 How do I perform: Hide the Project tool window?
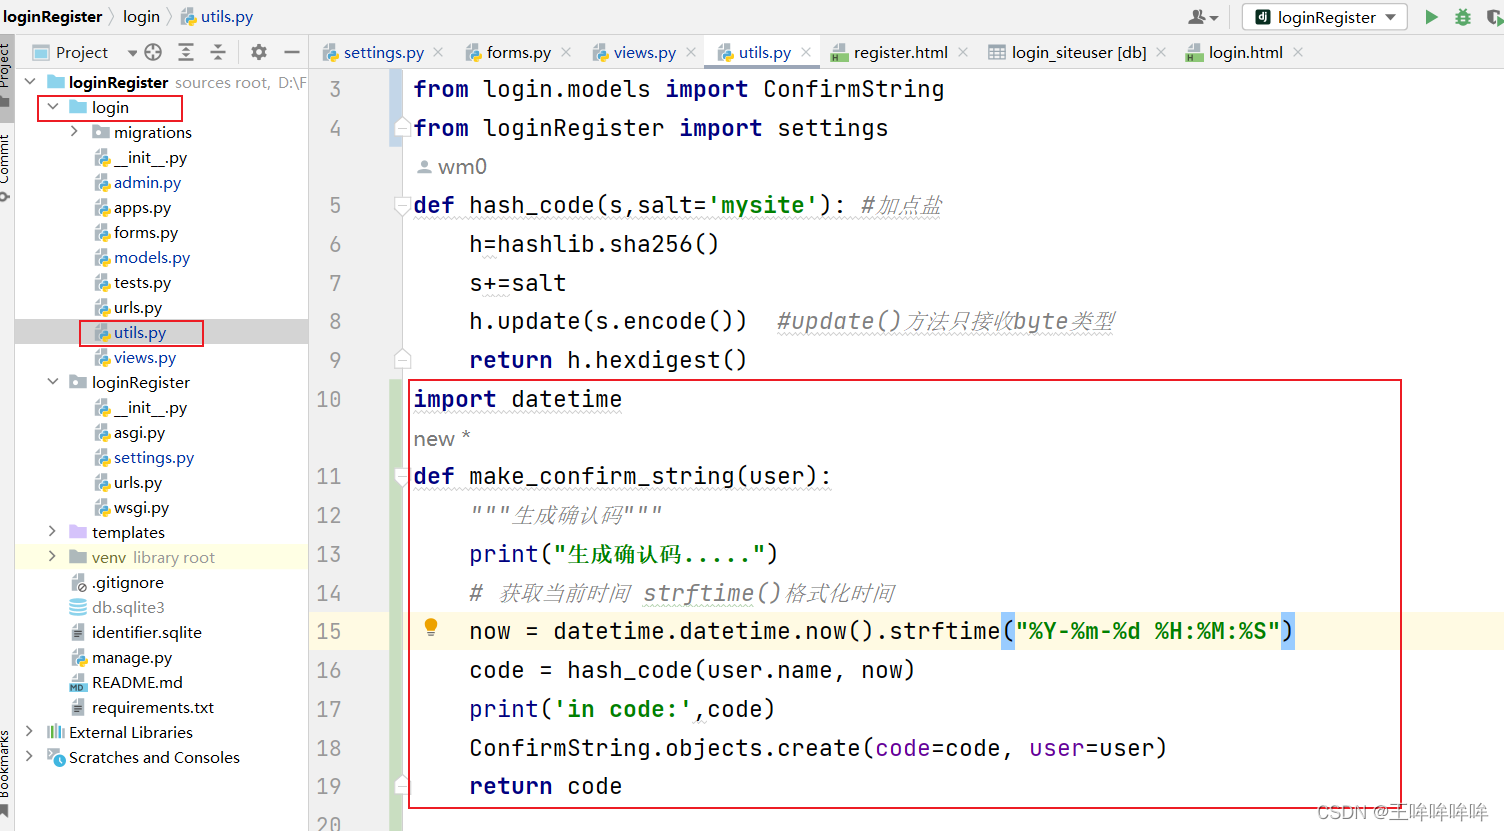[x=292, y=52]
